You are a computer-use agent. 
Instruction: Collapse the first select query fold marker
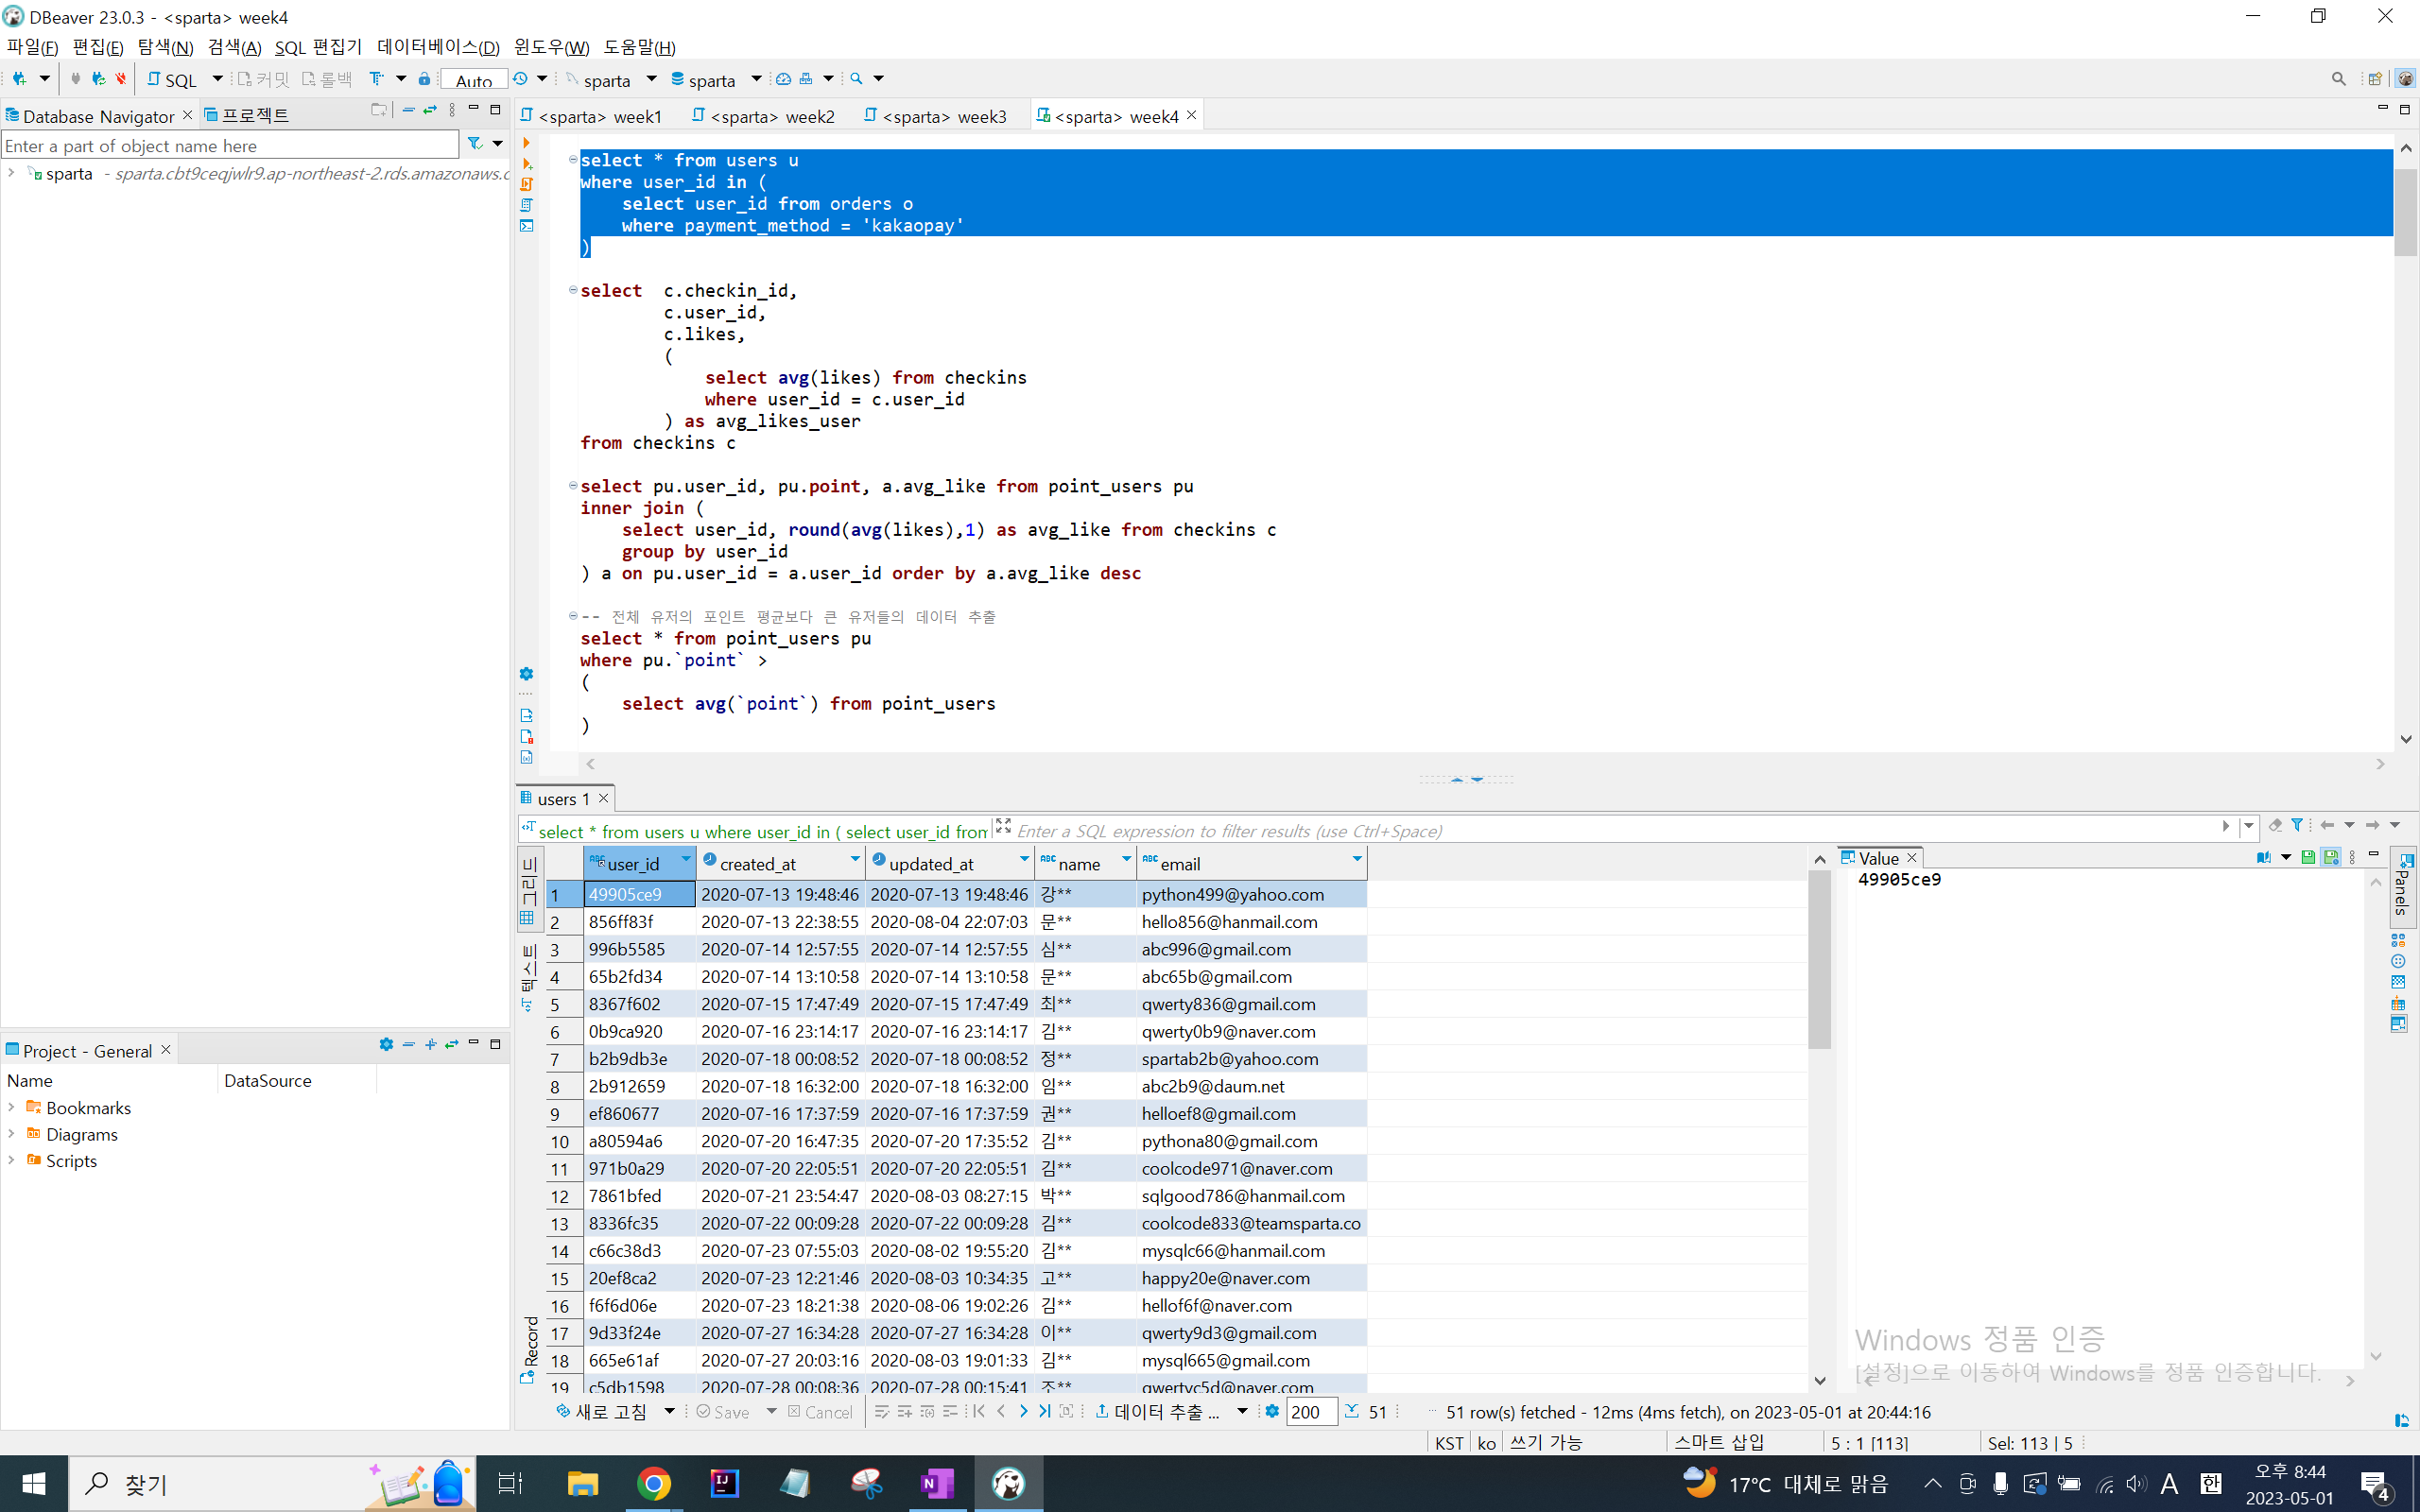[x=573, y=159]
